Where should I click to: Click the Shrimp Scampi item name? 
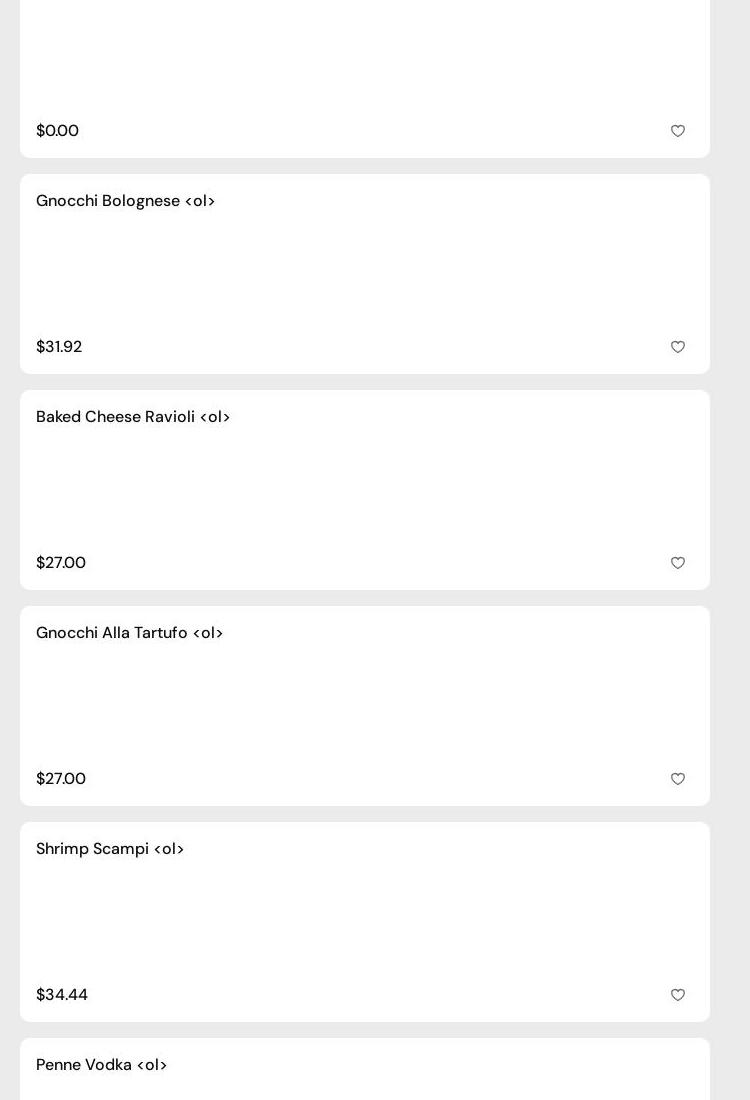[x=110, y=849]
